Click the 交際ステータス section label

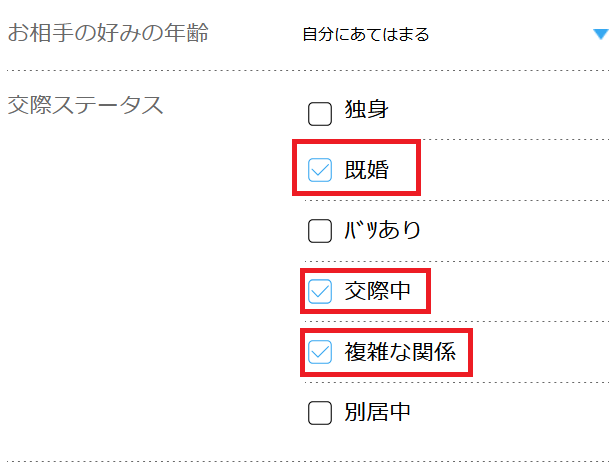click(85, 104)
